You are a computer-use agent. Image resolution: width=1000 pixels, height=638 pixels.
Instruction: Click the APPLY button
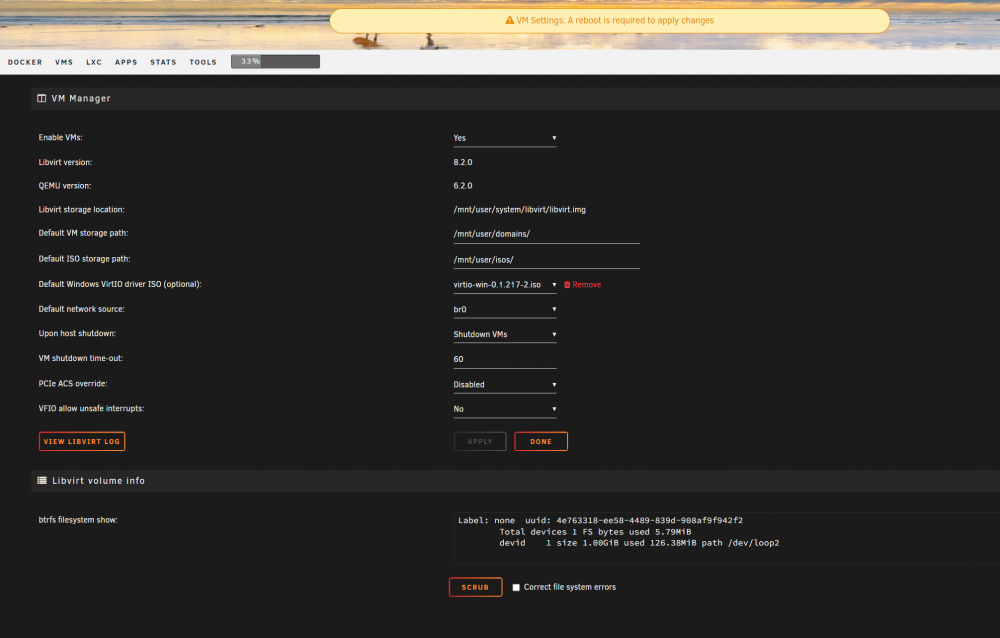[480, 441]
